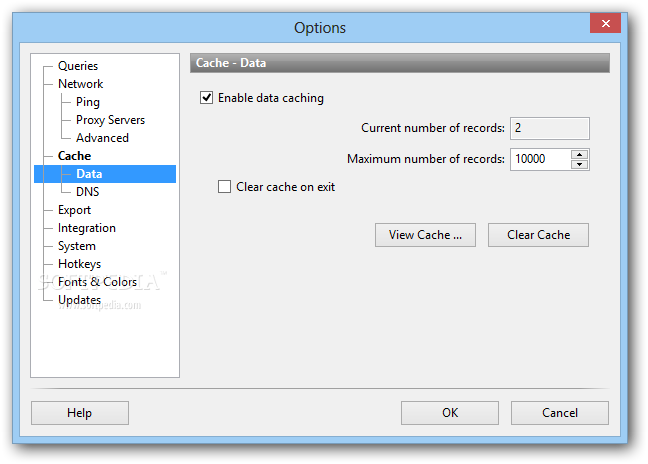Viewport: 648px width, 464px height.
Task: Increase maximum number of records spinner
Action: 579,154
